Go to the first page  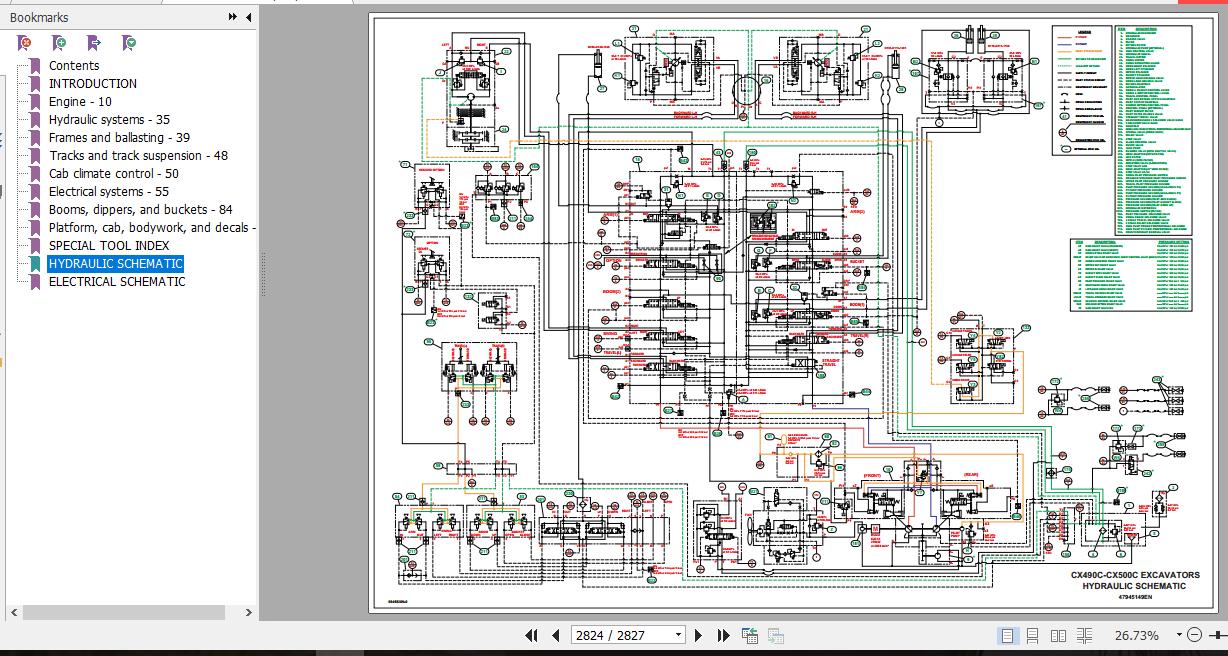click(x=531, y=635)
